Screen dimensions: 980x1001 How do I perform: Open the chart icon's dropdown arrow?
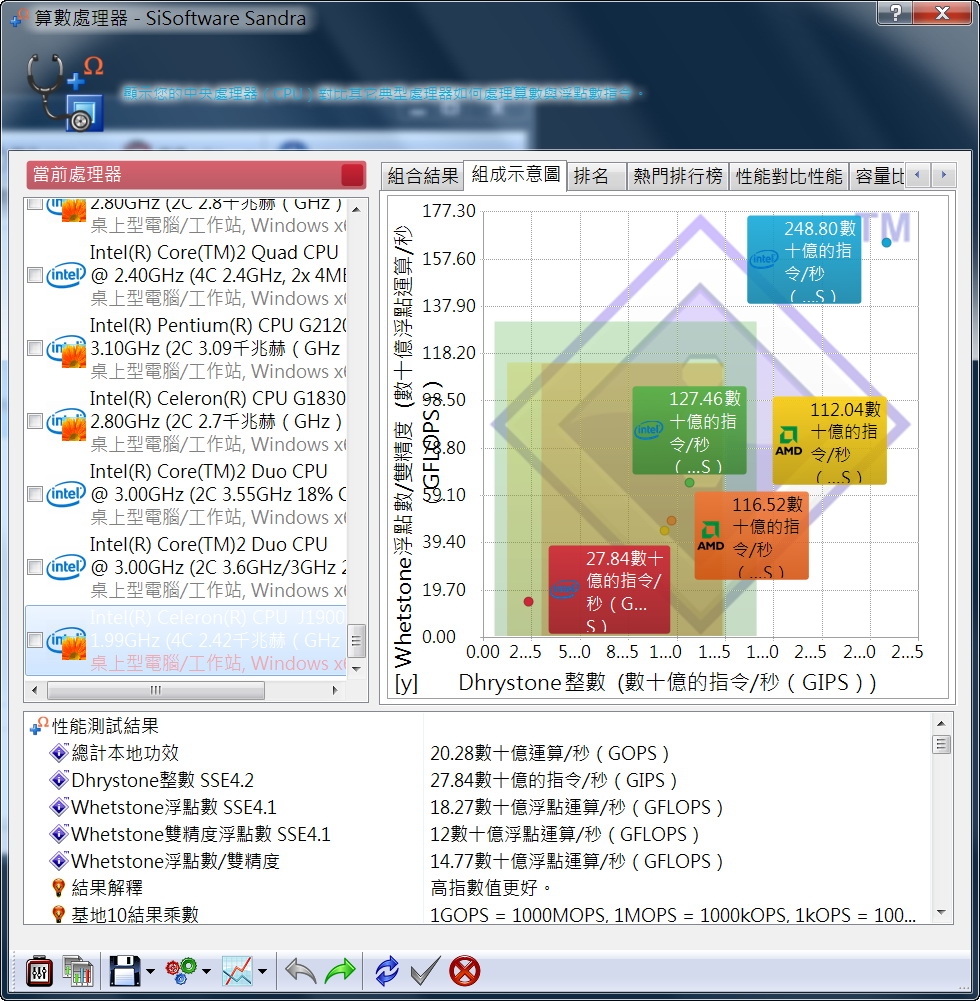(x=262, y=972)
